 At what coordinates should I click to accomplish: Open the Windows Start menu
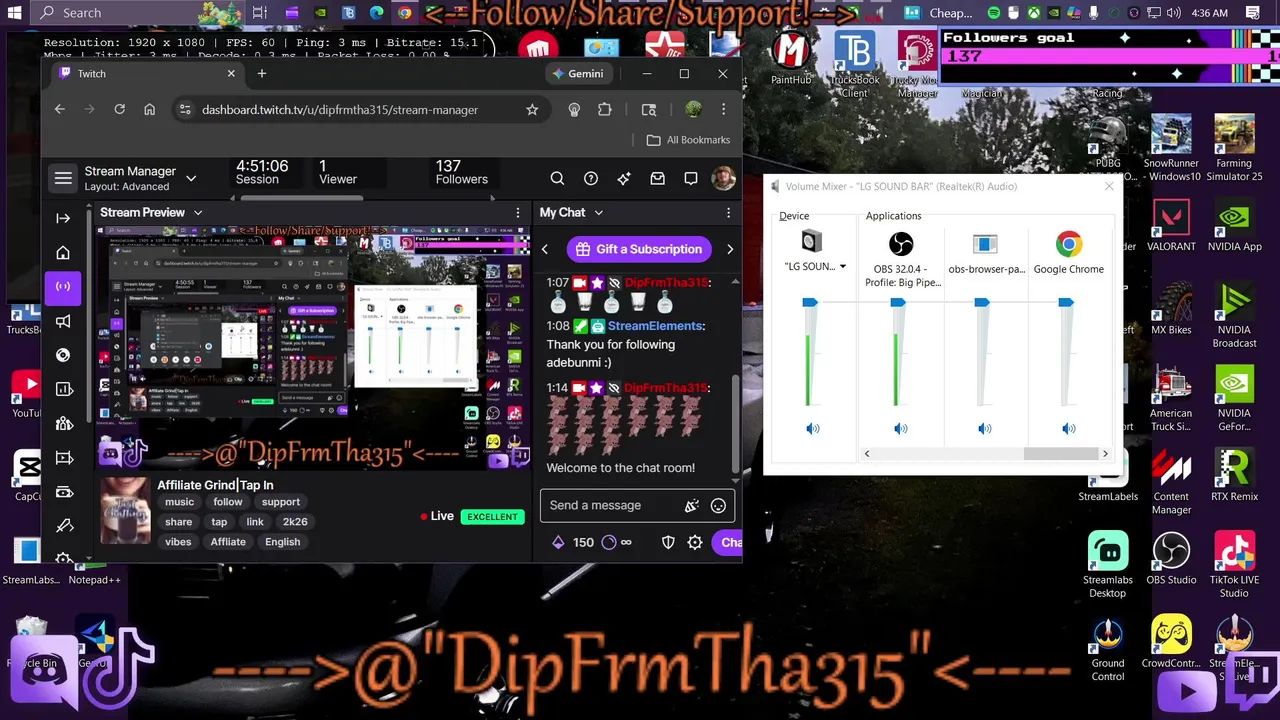[x=15, y=13]
